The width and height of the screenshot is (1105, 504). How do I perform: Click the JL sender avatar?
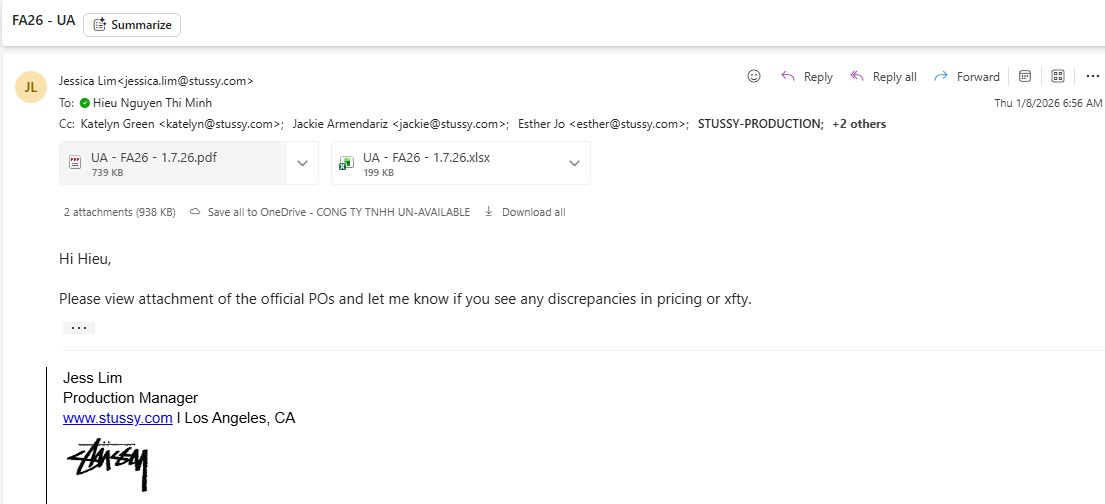click(x=31, y=87)
